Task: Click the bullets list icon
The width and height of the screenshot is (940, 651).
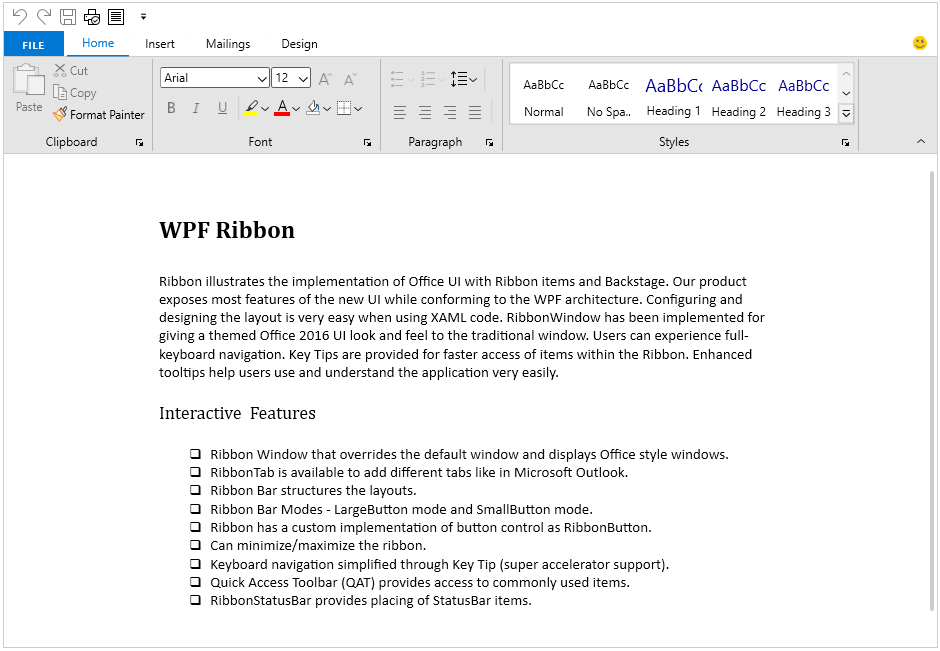Action: pos(397,79)
